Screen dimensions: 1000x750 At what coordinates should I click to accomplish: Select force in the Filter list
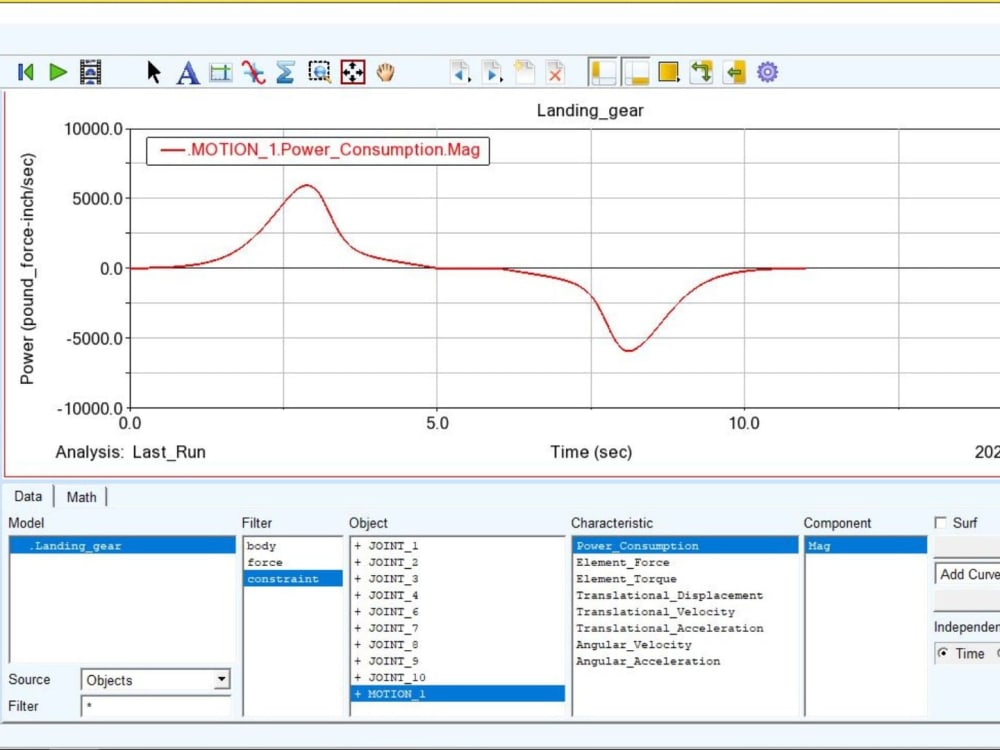[265, 562]
